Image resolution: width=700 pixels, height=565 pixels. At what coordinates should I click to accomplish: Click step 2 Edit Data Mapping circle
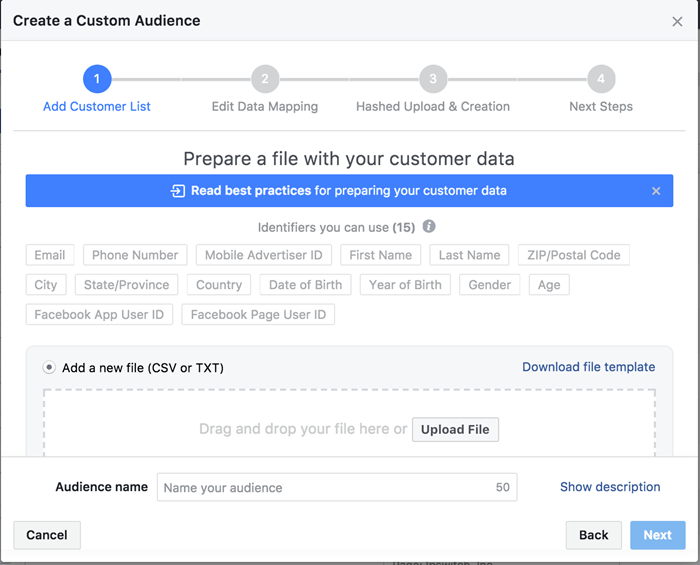click(265, 79)
